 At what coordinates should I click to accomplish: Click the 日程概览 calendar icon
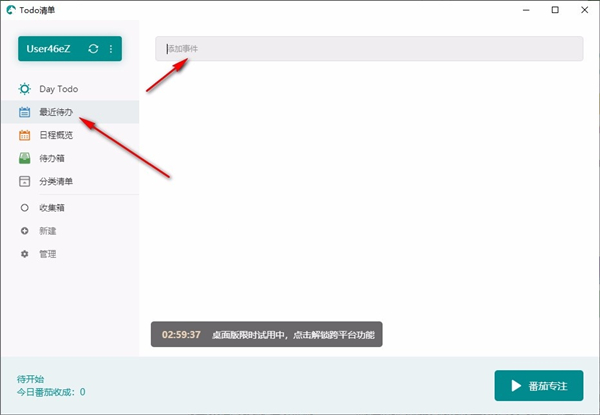25,135
